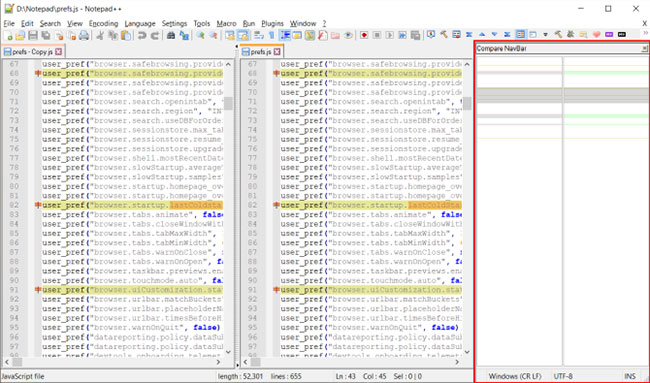
Task: Create a new document with the New icon
Action: tap(7, 35)
